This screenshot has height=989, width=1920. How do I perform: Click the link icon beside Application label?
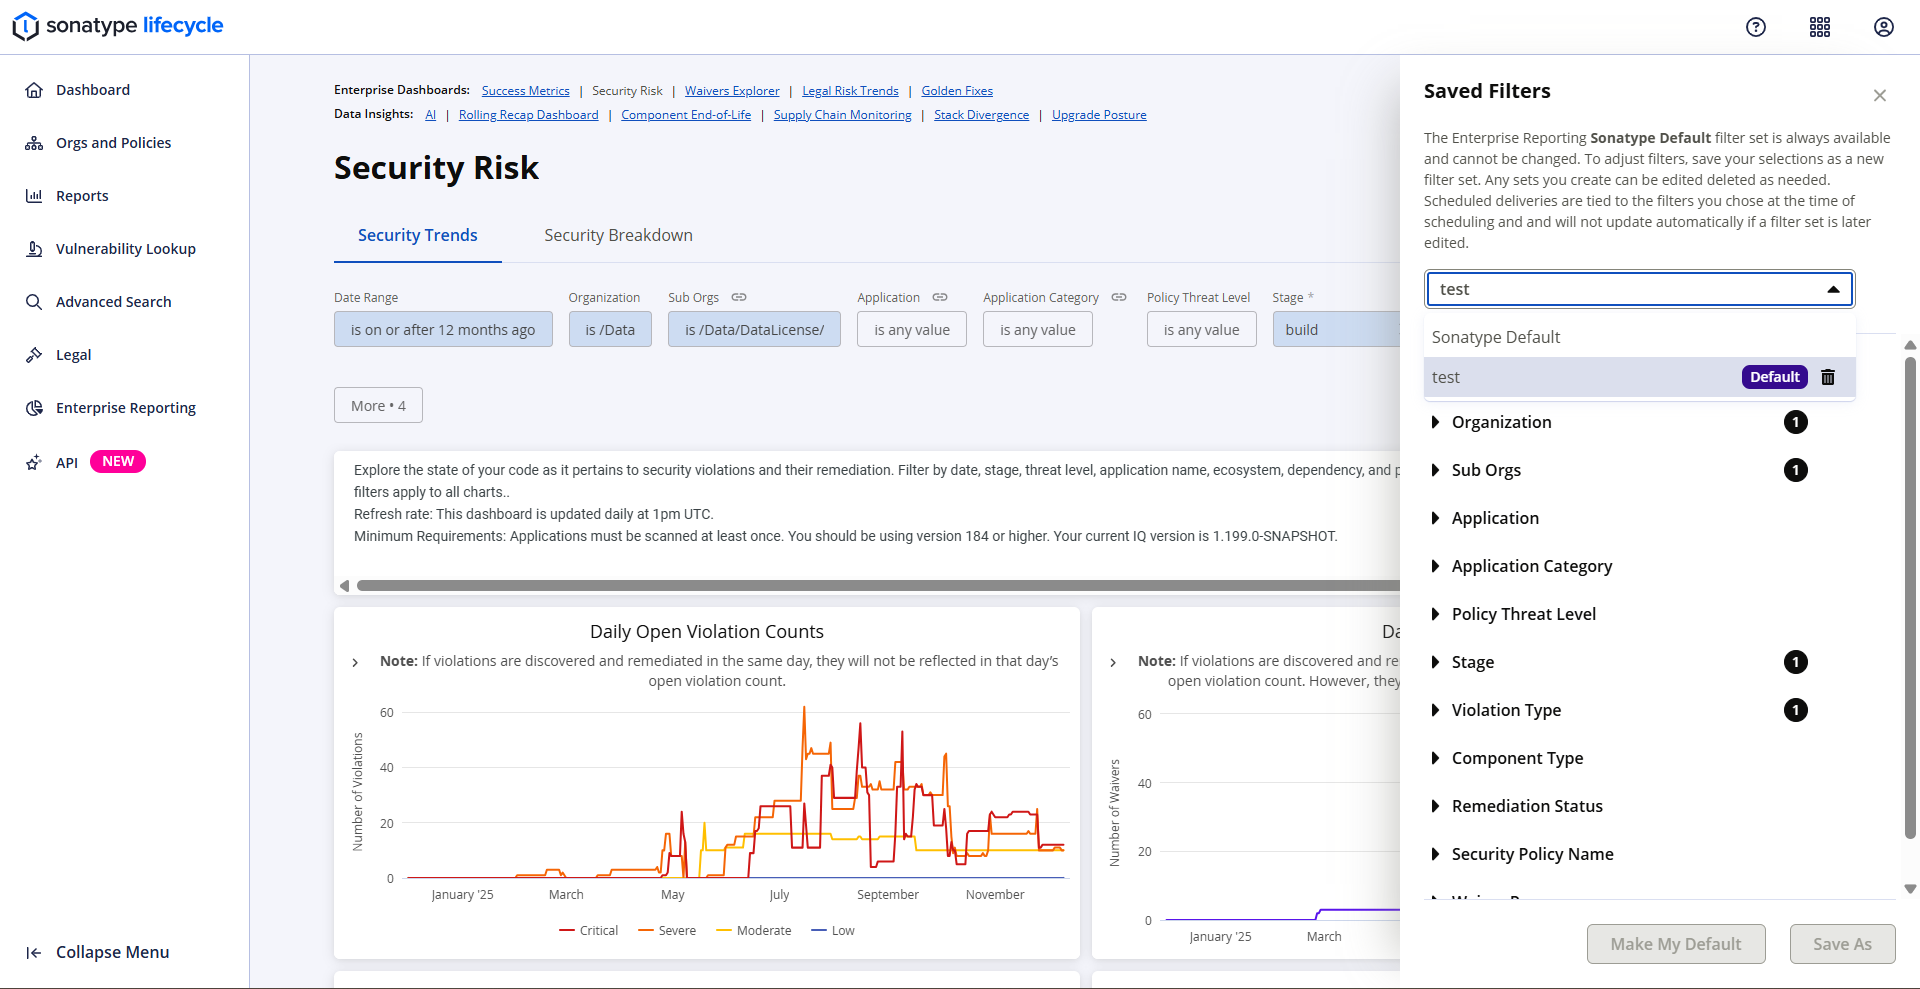click(x=940, y=297)
